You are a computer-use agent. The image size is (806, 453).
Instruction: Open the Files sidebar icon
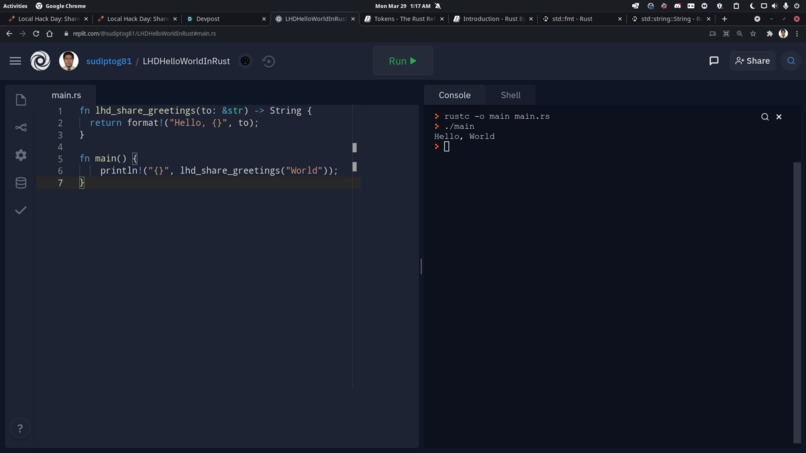tap(21, 100)
